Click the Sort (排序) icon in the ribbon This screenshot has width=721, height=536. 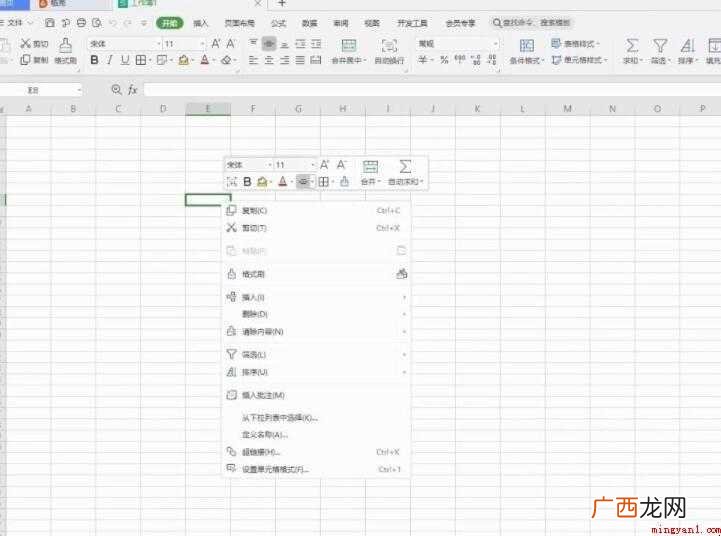pos(687,46)
